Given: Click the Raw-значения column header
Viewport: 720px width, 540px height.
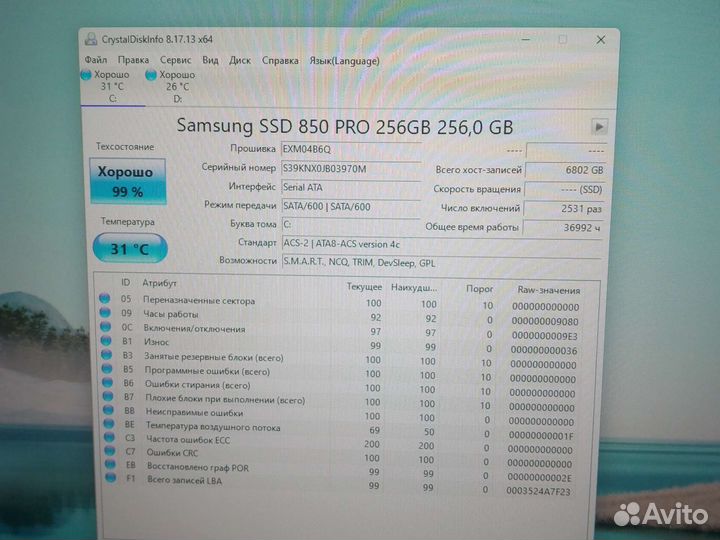Looking at the screenshot, I should click(549, 290).
